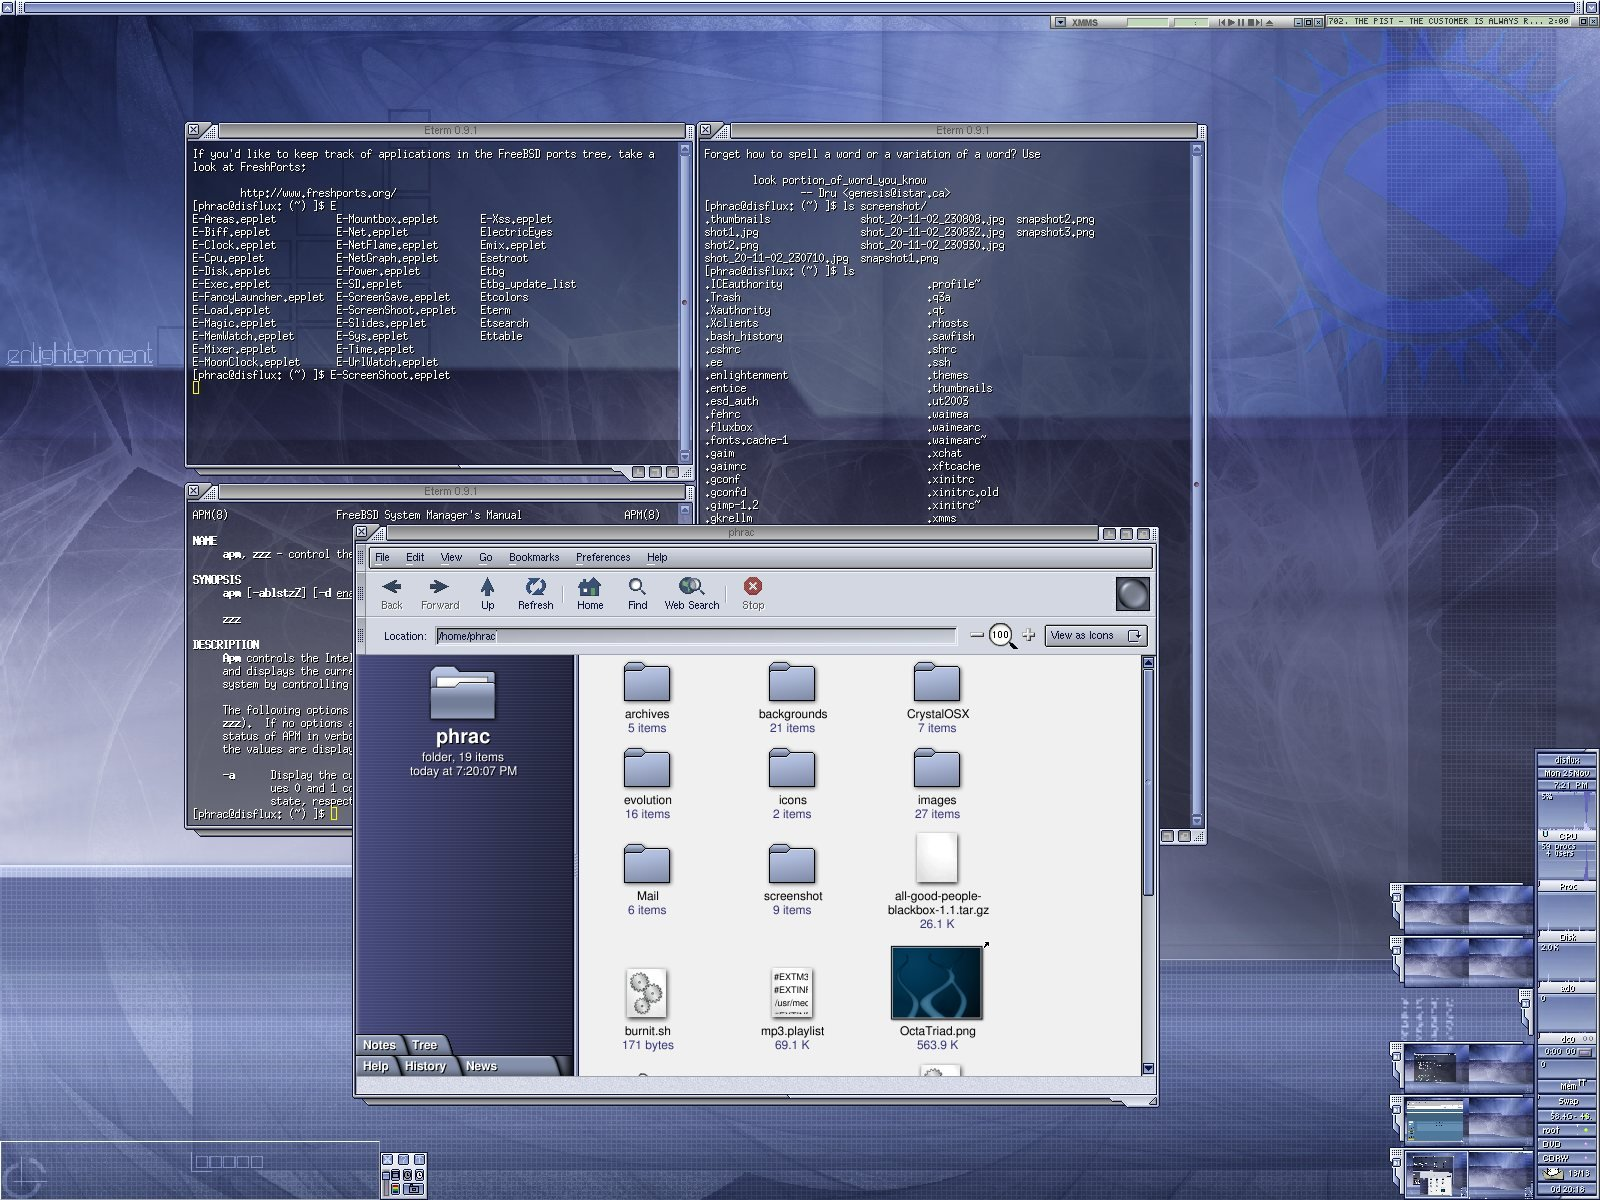The height and width of the screenshot is (1200, 1600).
Task: Click the Back arrow in Nautilus toolbar
Action: click(391, 592)
